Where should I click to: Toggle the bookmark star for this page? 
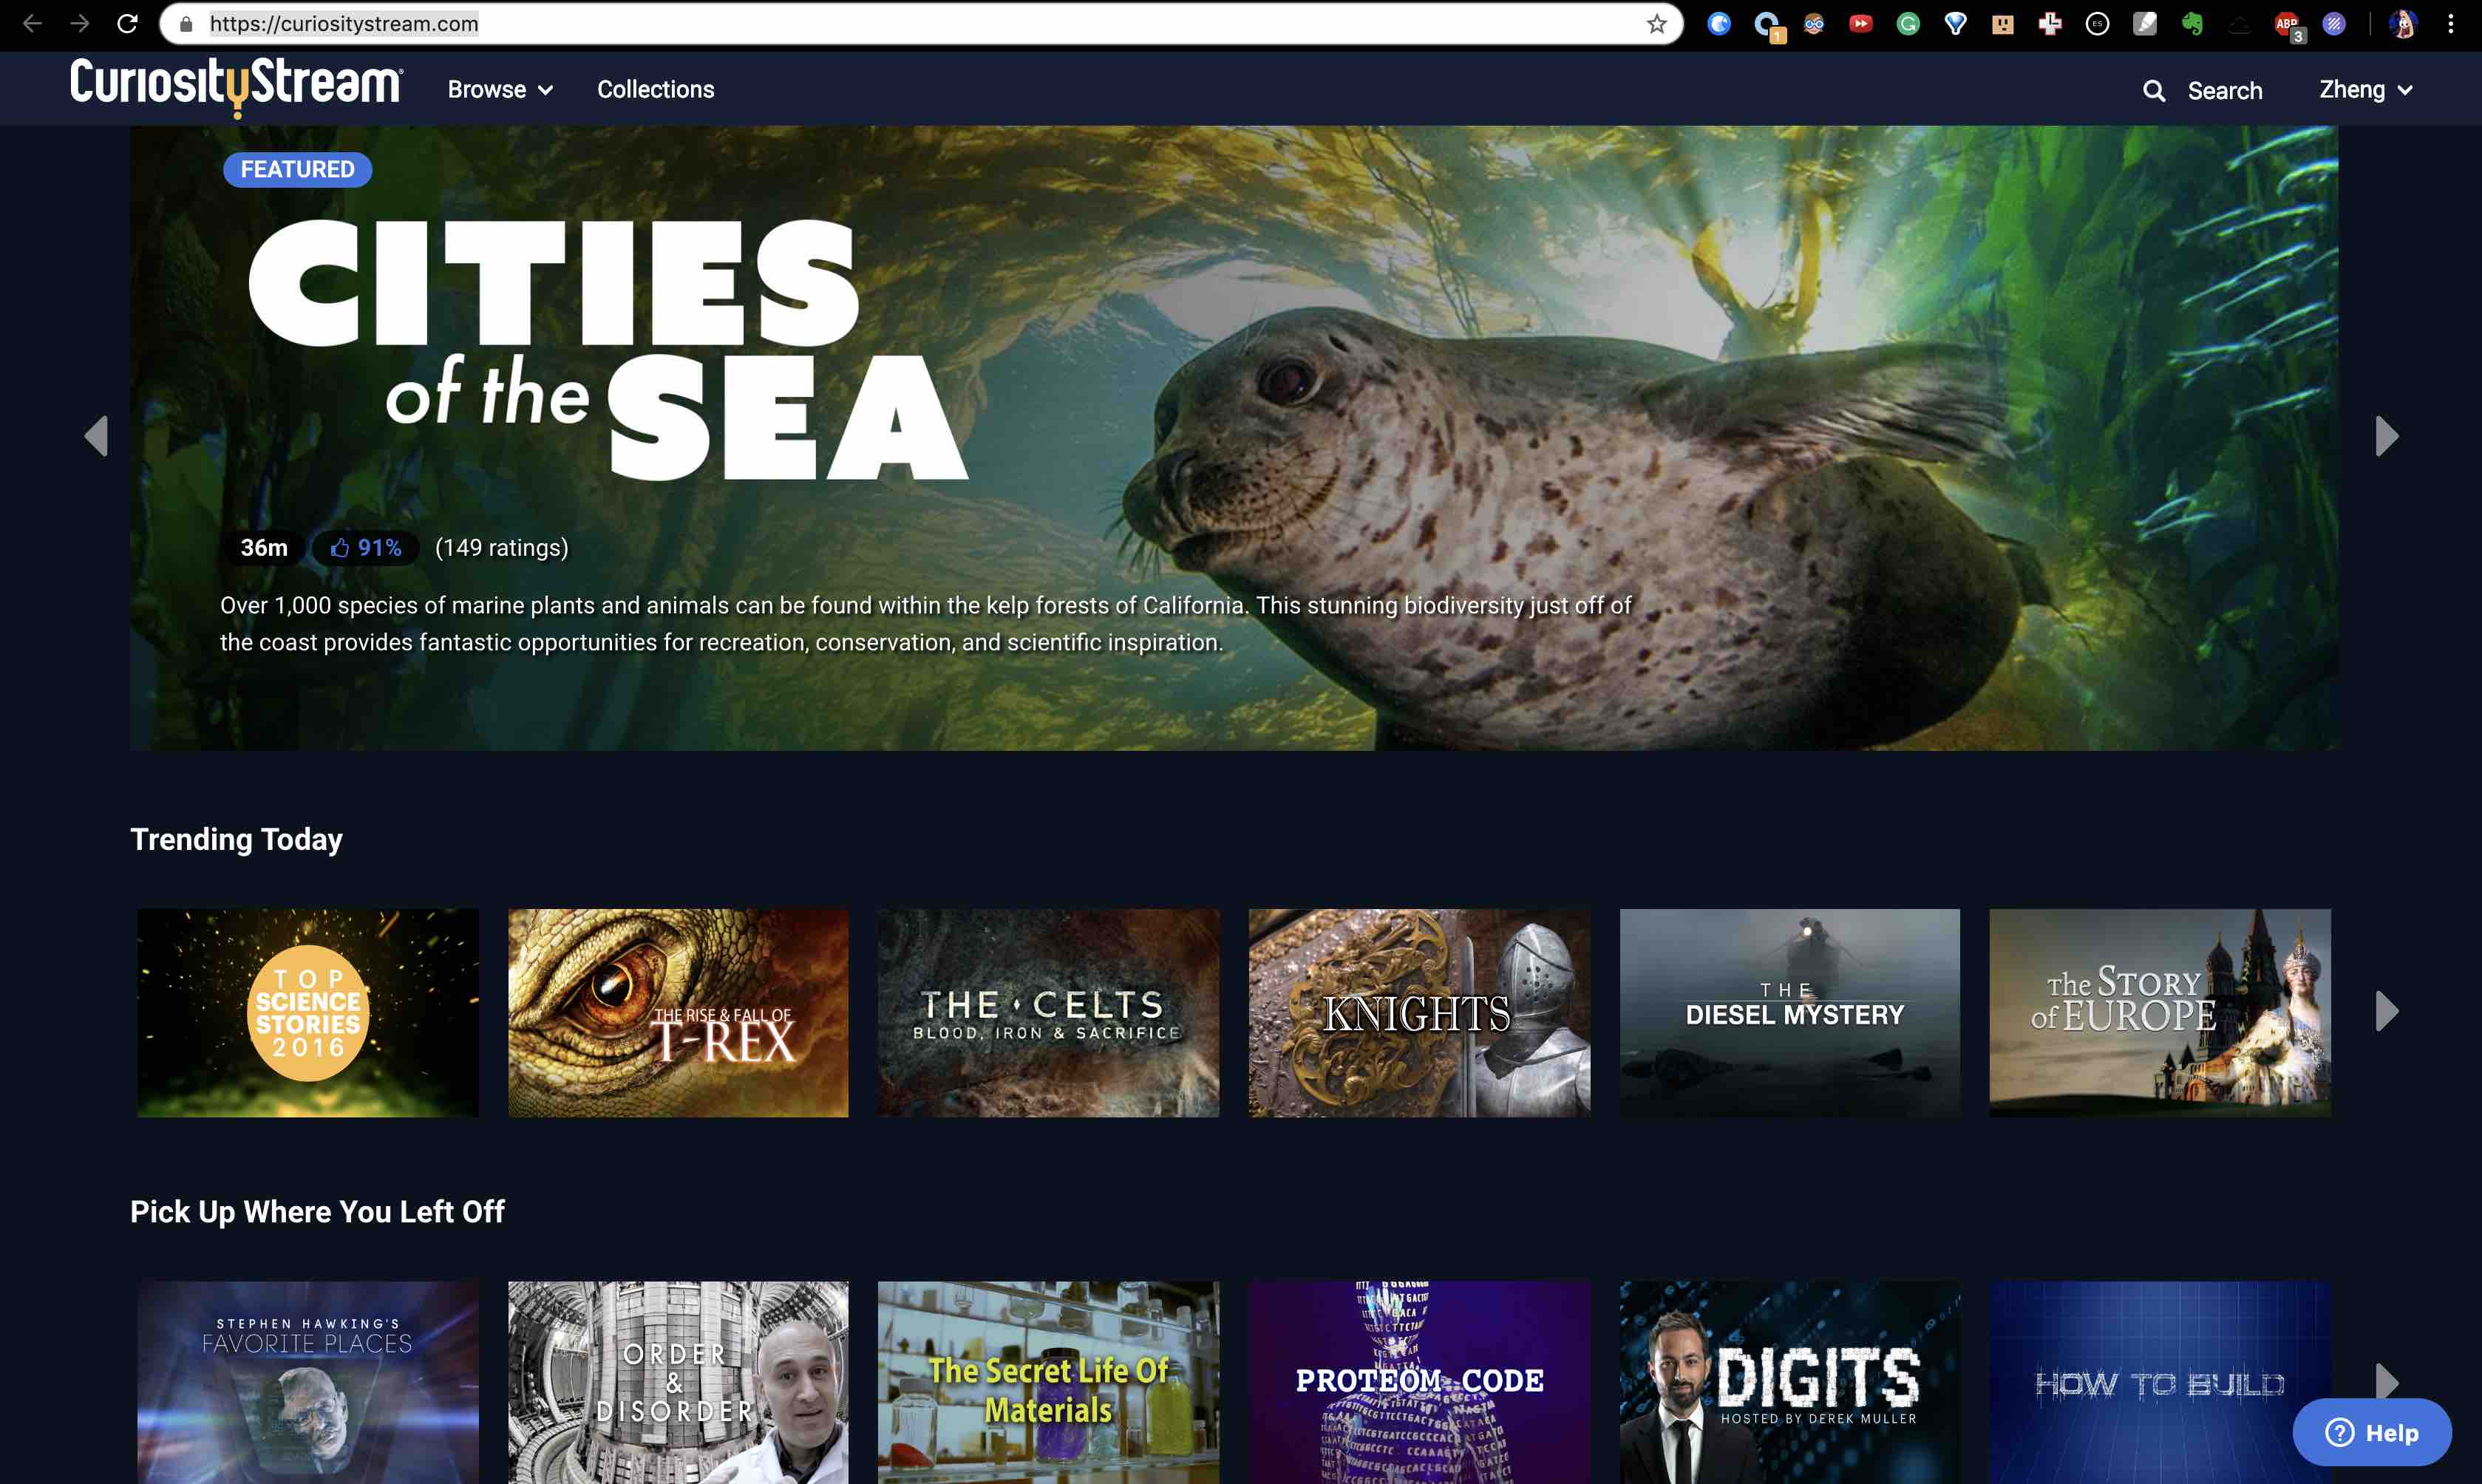pos(1657,24)
